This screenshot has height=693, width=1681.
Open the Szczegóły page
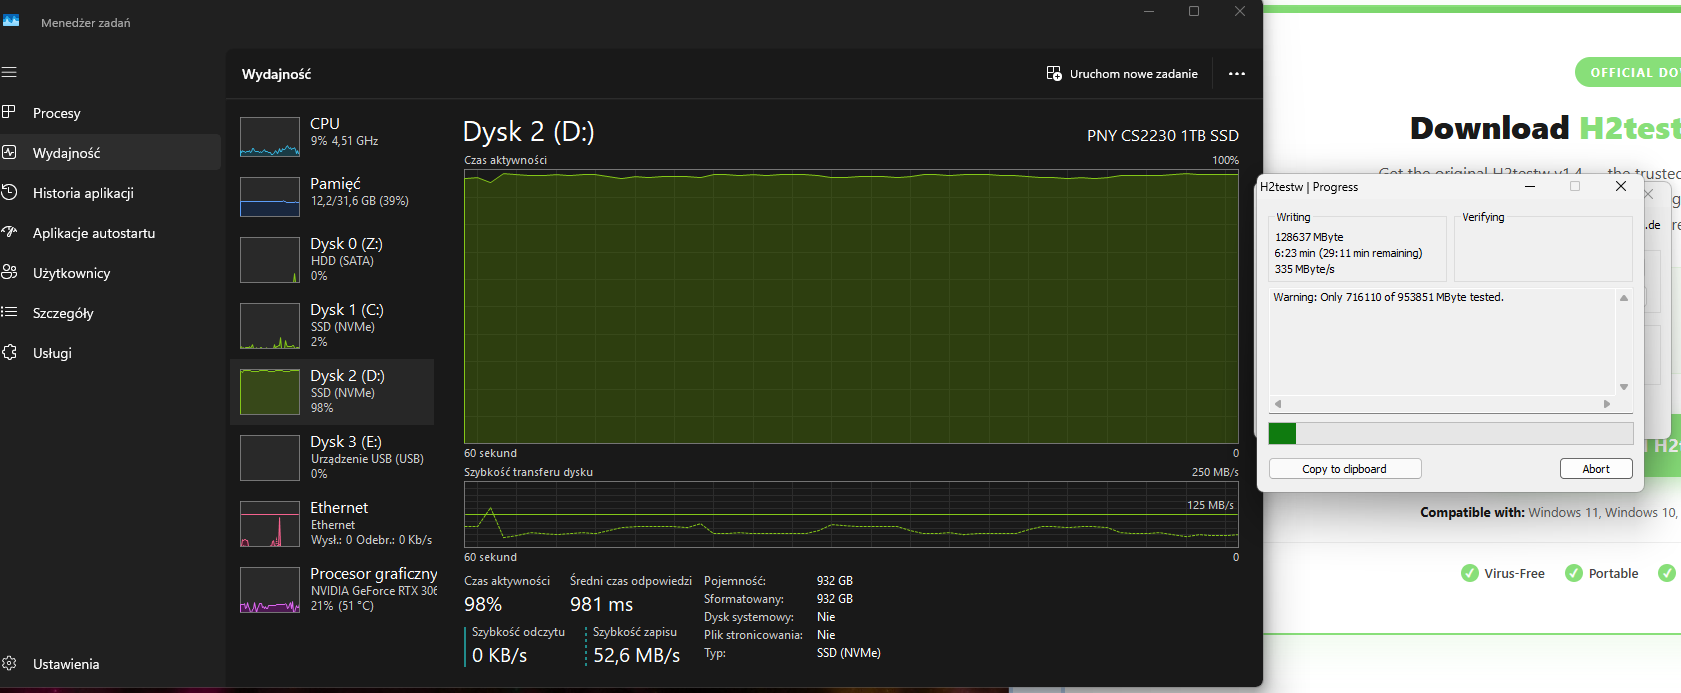[x=110, y=313]
